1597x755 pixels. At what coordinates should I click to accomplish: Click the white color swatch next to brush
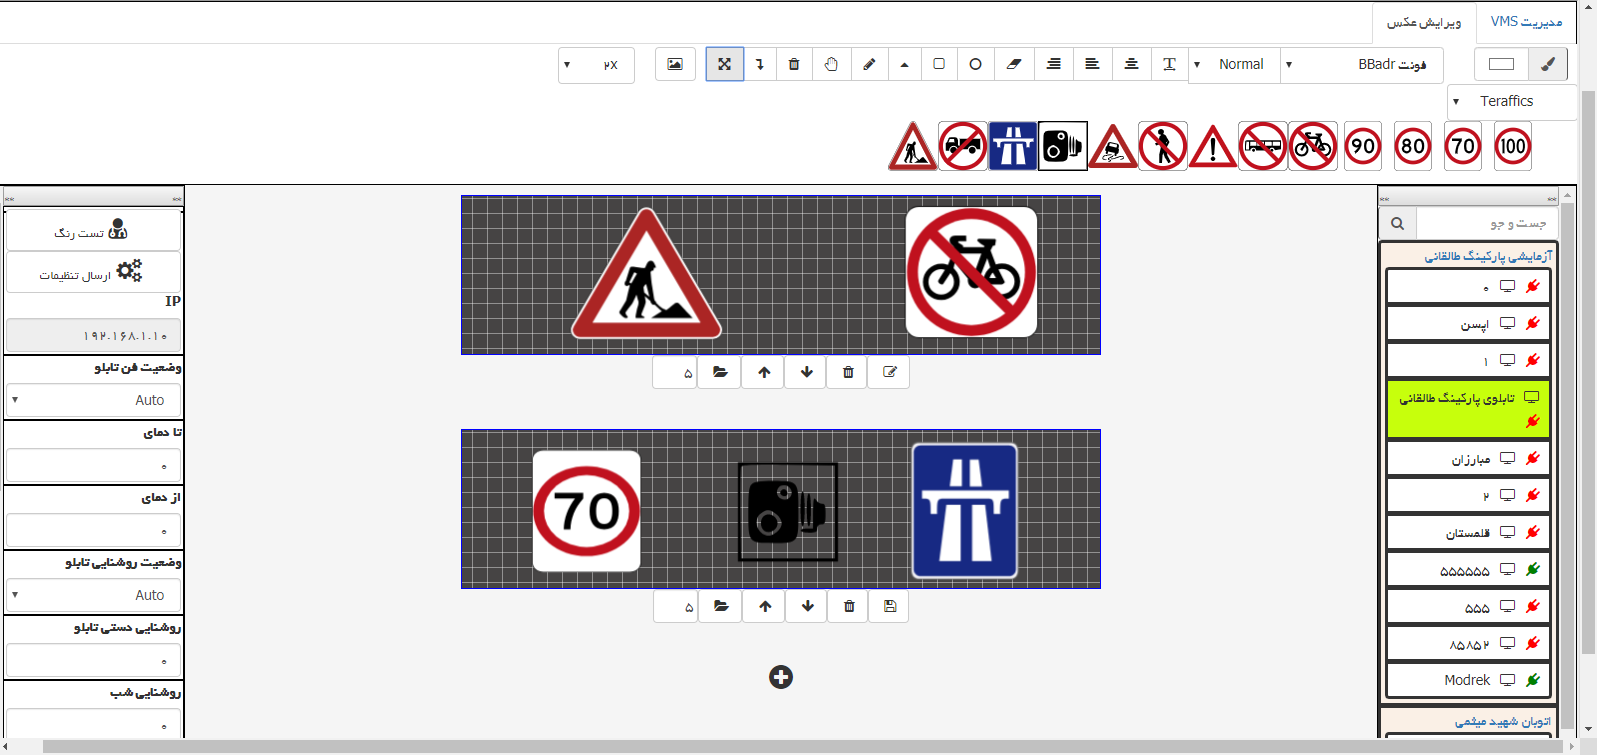point(1501,64)
